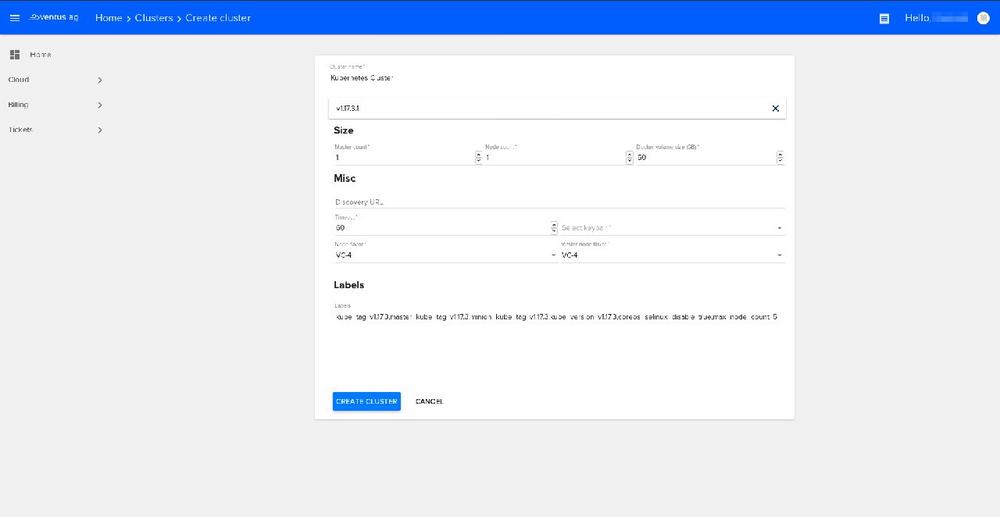Expand the Billing sidebar section
This screenshot has height=517, width=1000.
99,105
